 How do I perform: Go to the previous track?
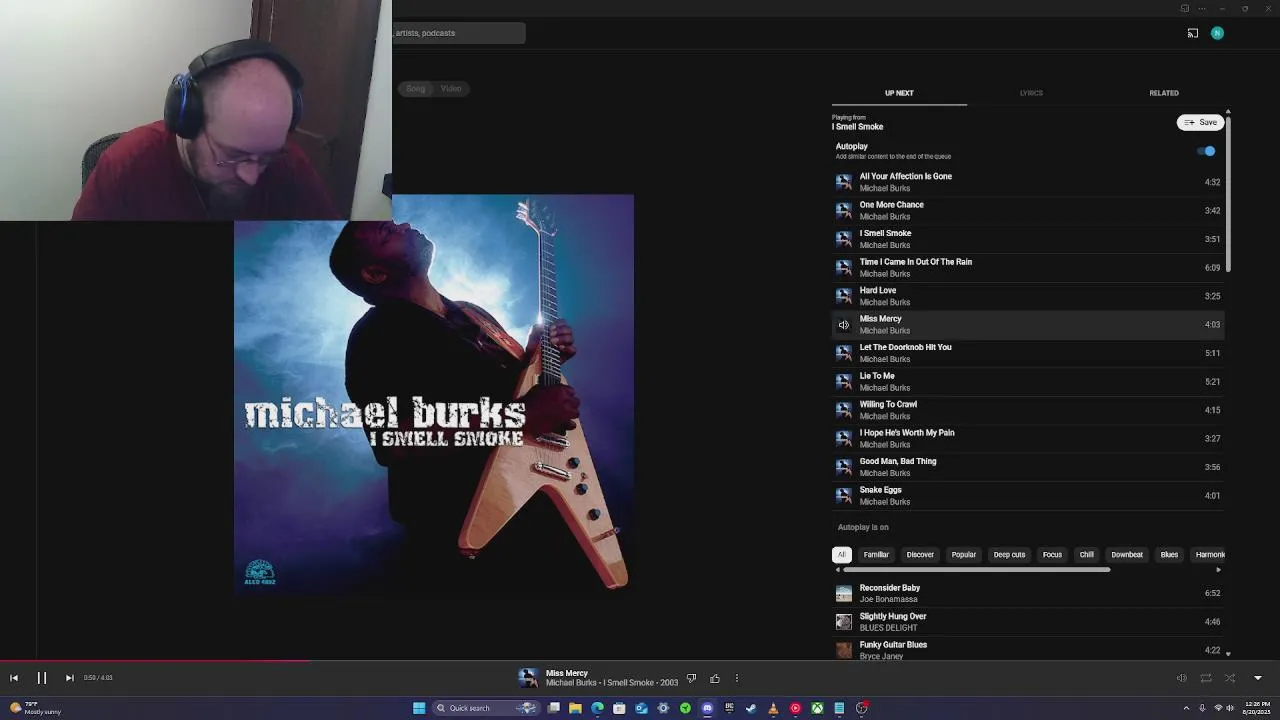tap(14, 678)
